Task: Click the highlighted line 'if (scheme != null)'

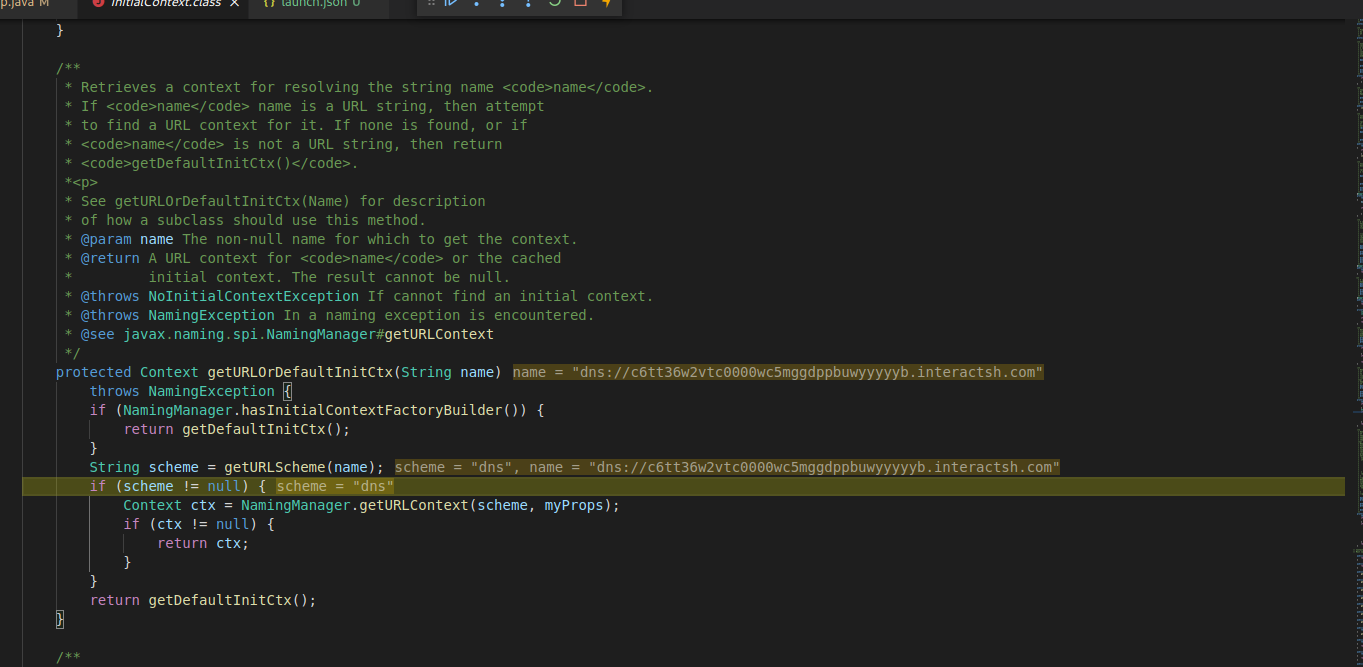Action: coord(683,486)
